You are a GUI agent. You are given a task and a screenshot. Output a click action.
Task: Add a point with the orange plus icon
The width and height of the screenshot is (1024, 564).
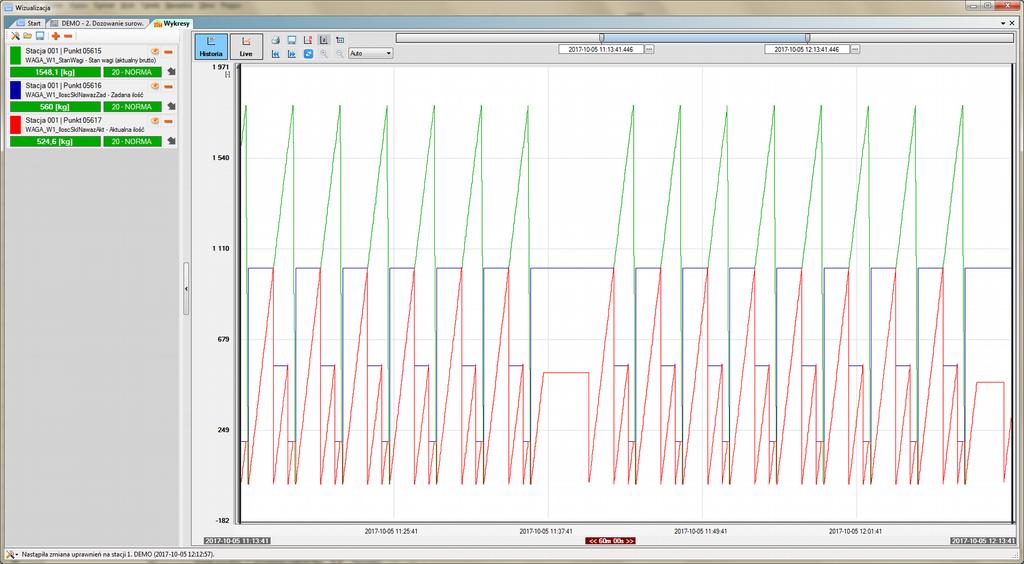(56, 36)
